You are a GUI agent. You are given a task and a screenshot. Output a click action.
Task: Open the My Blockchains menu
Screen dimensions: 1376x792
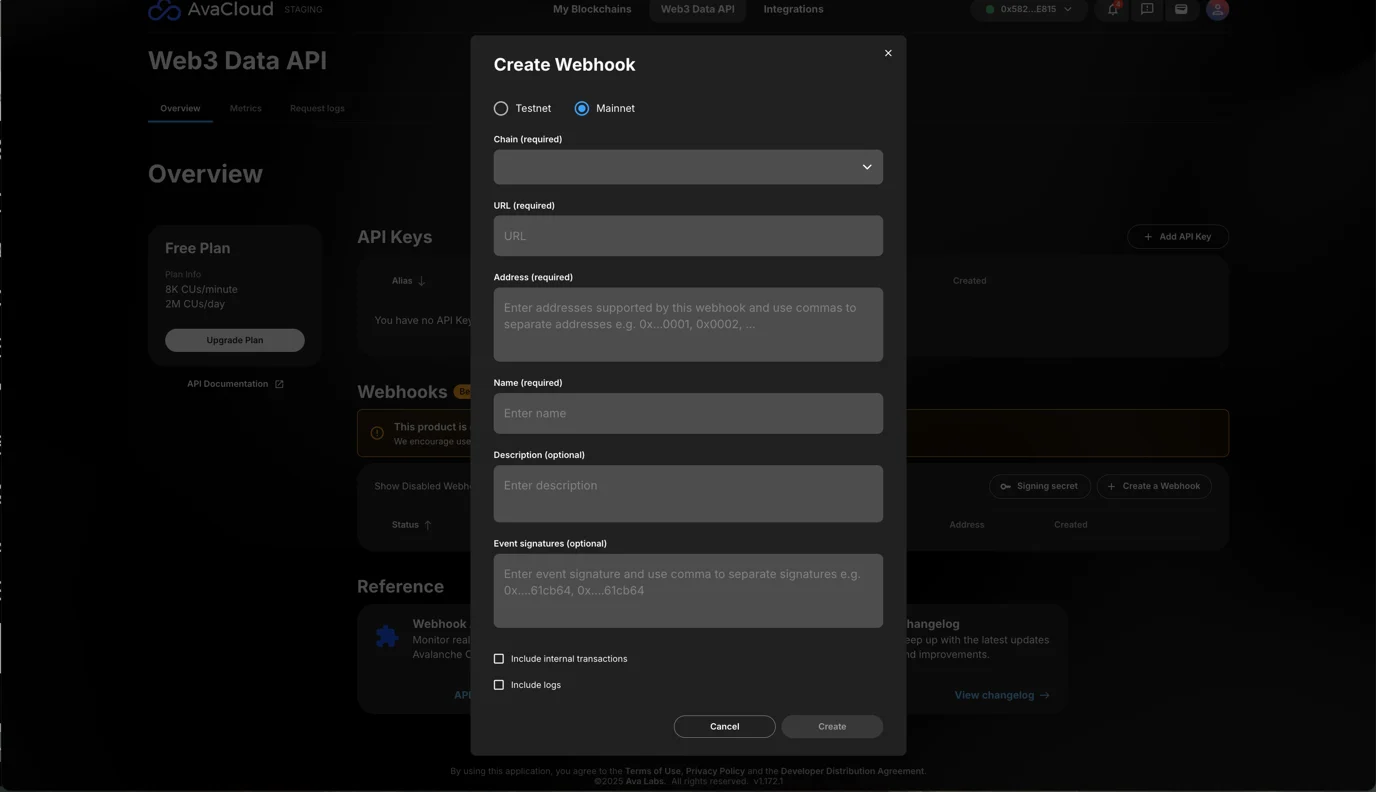click(592, 10)
